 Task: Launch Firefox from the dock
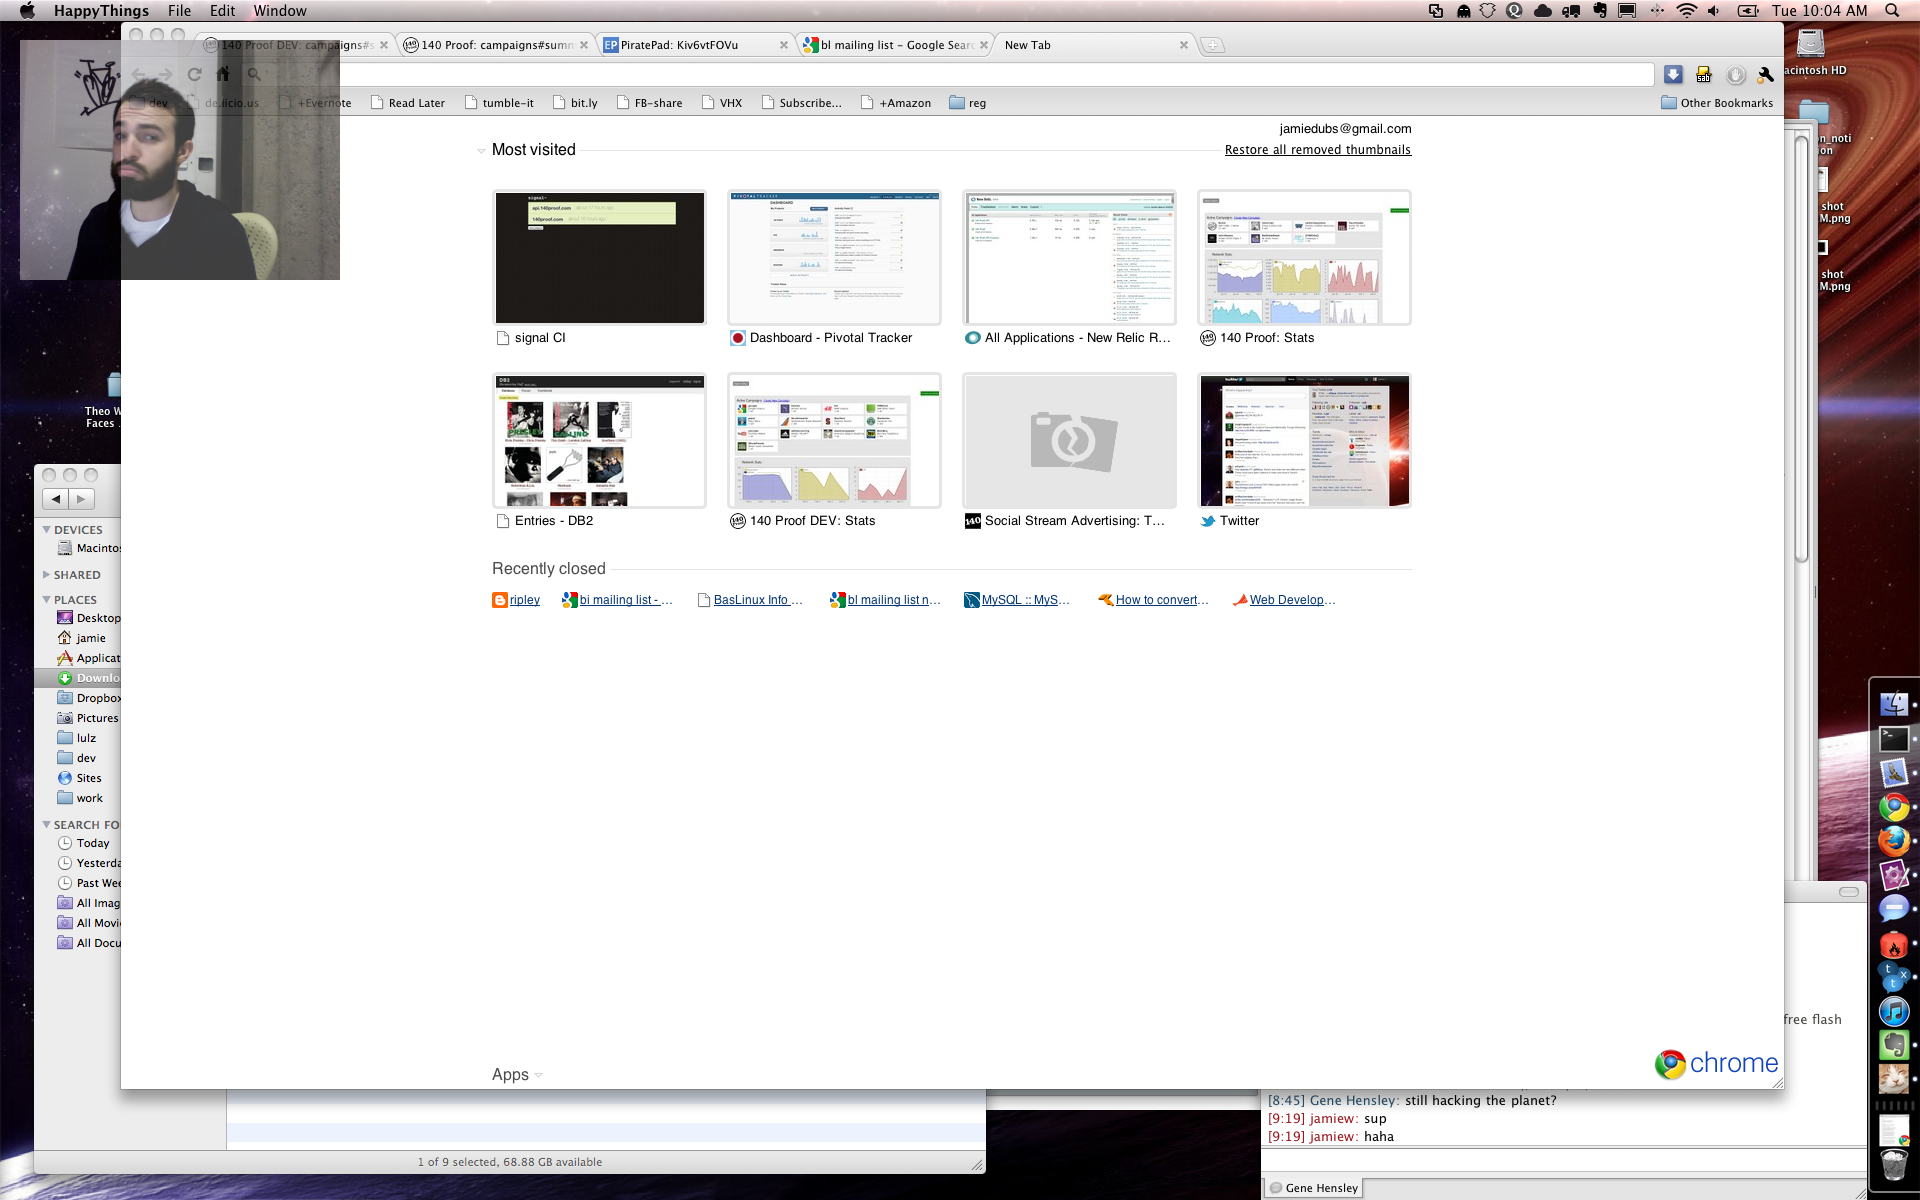click(x=1893, y=841)
